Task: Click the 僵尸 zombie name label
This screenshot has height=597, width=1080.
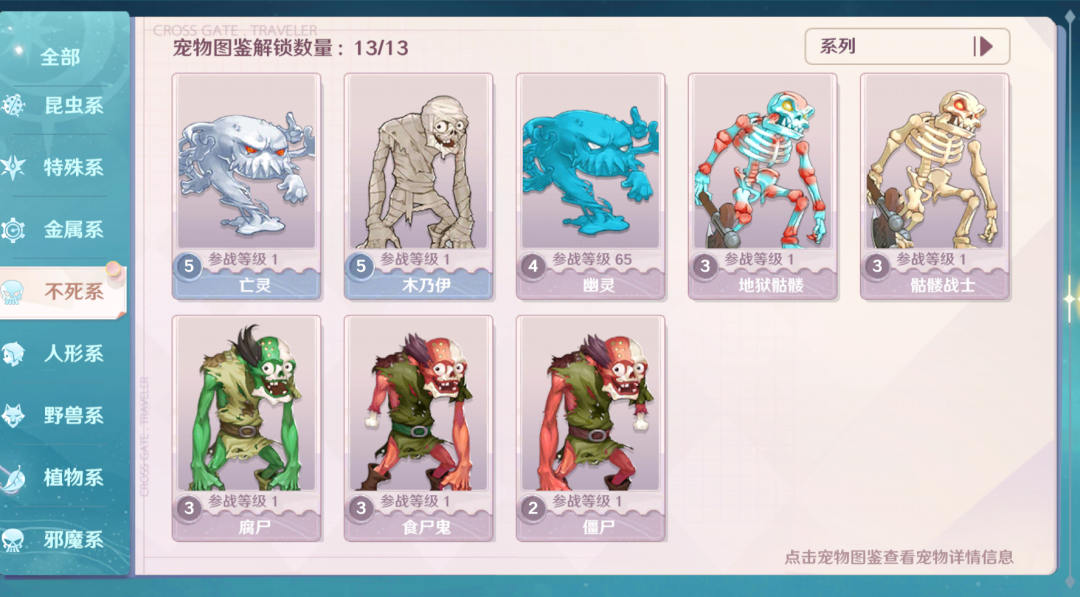Action: (599, 527)
